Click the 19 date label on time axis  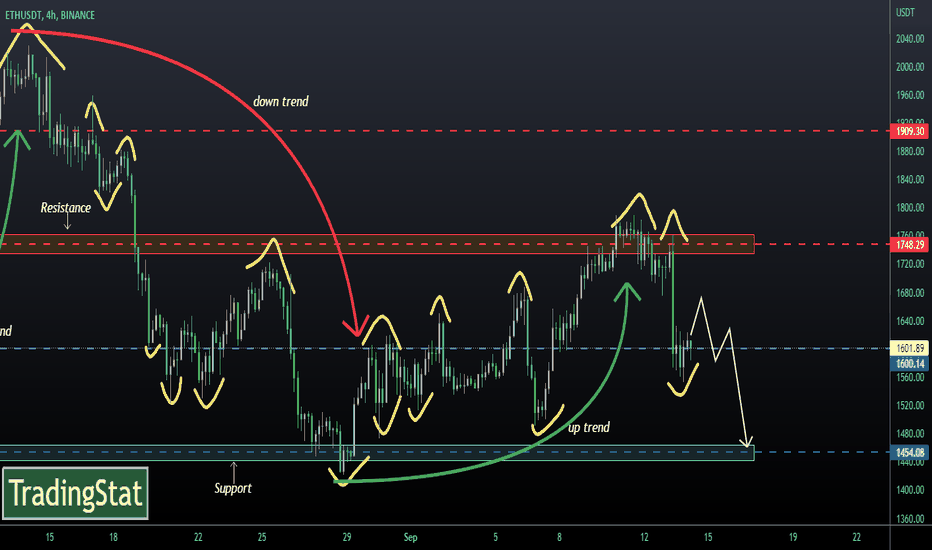(x=792, y=537)
